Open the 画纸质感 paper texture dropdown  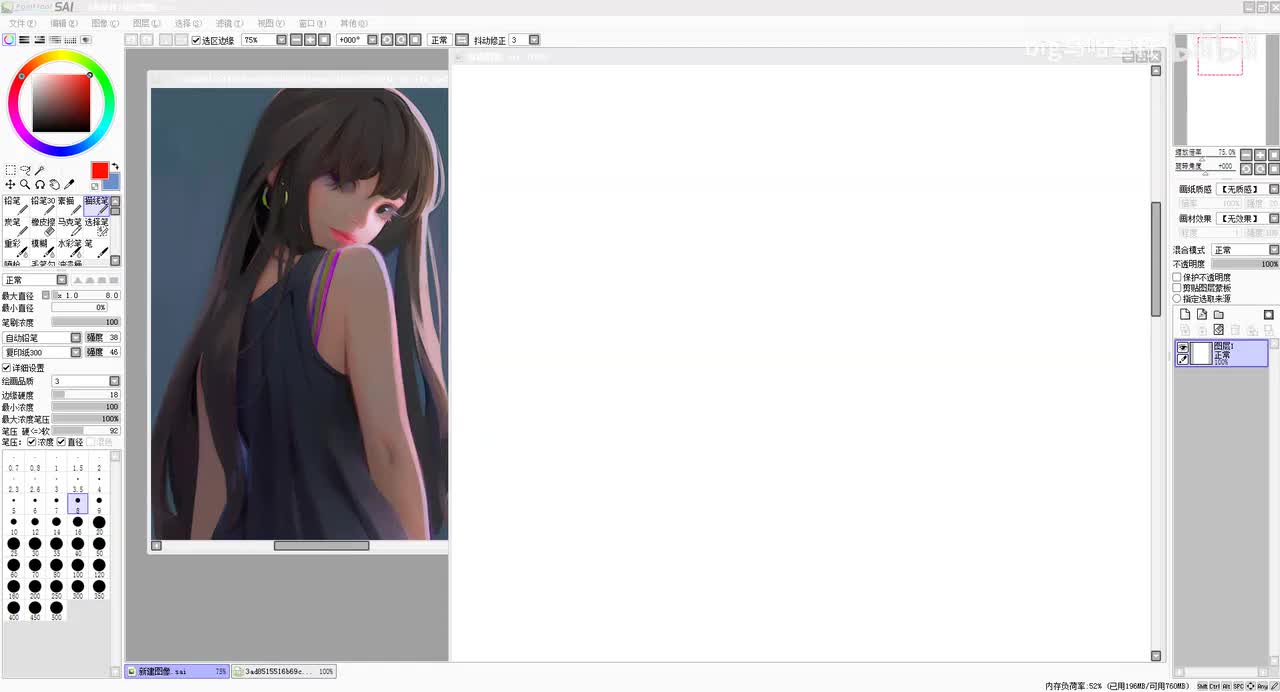point(1274,189)
